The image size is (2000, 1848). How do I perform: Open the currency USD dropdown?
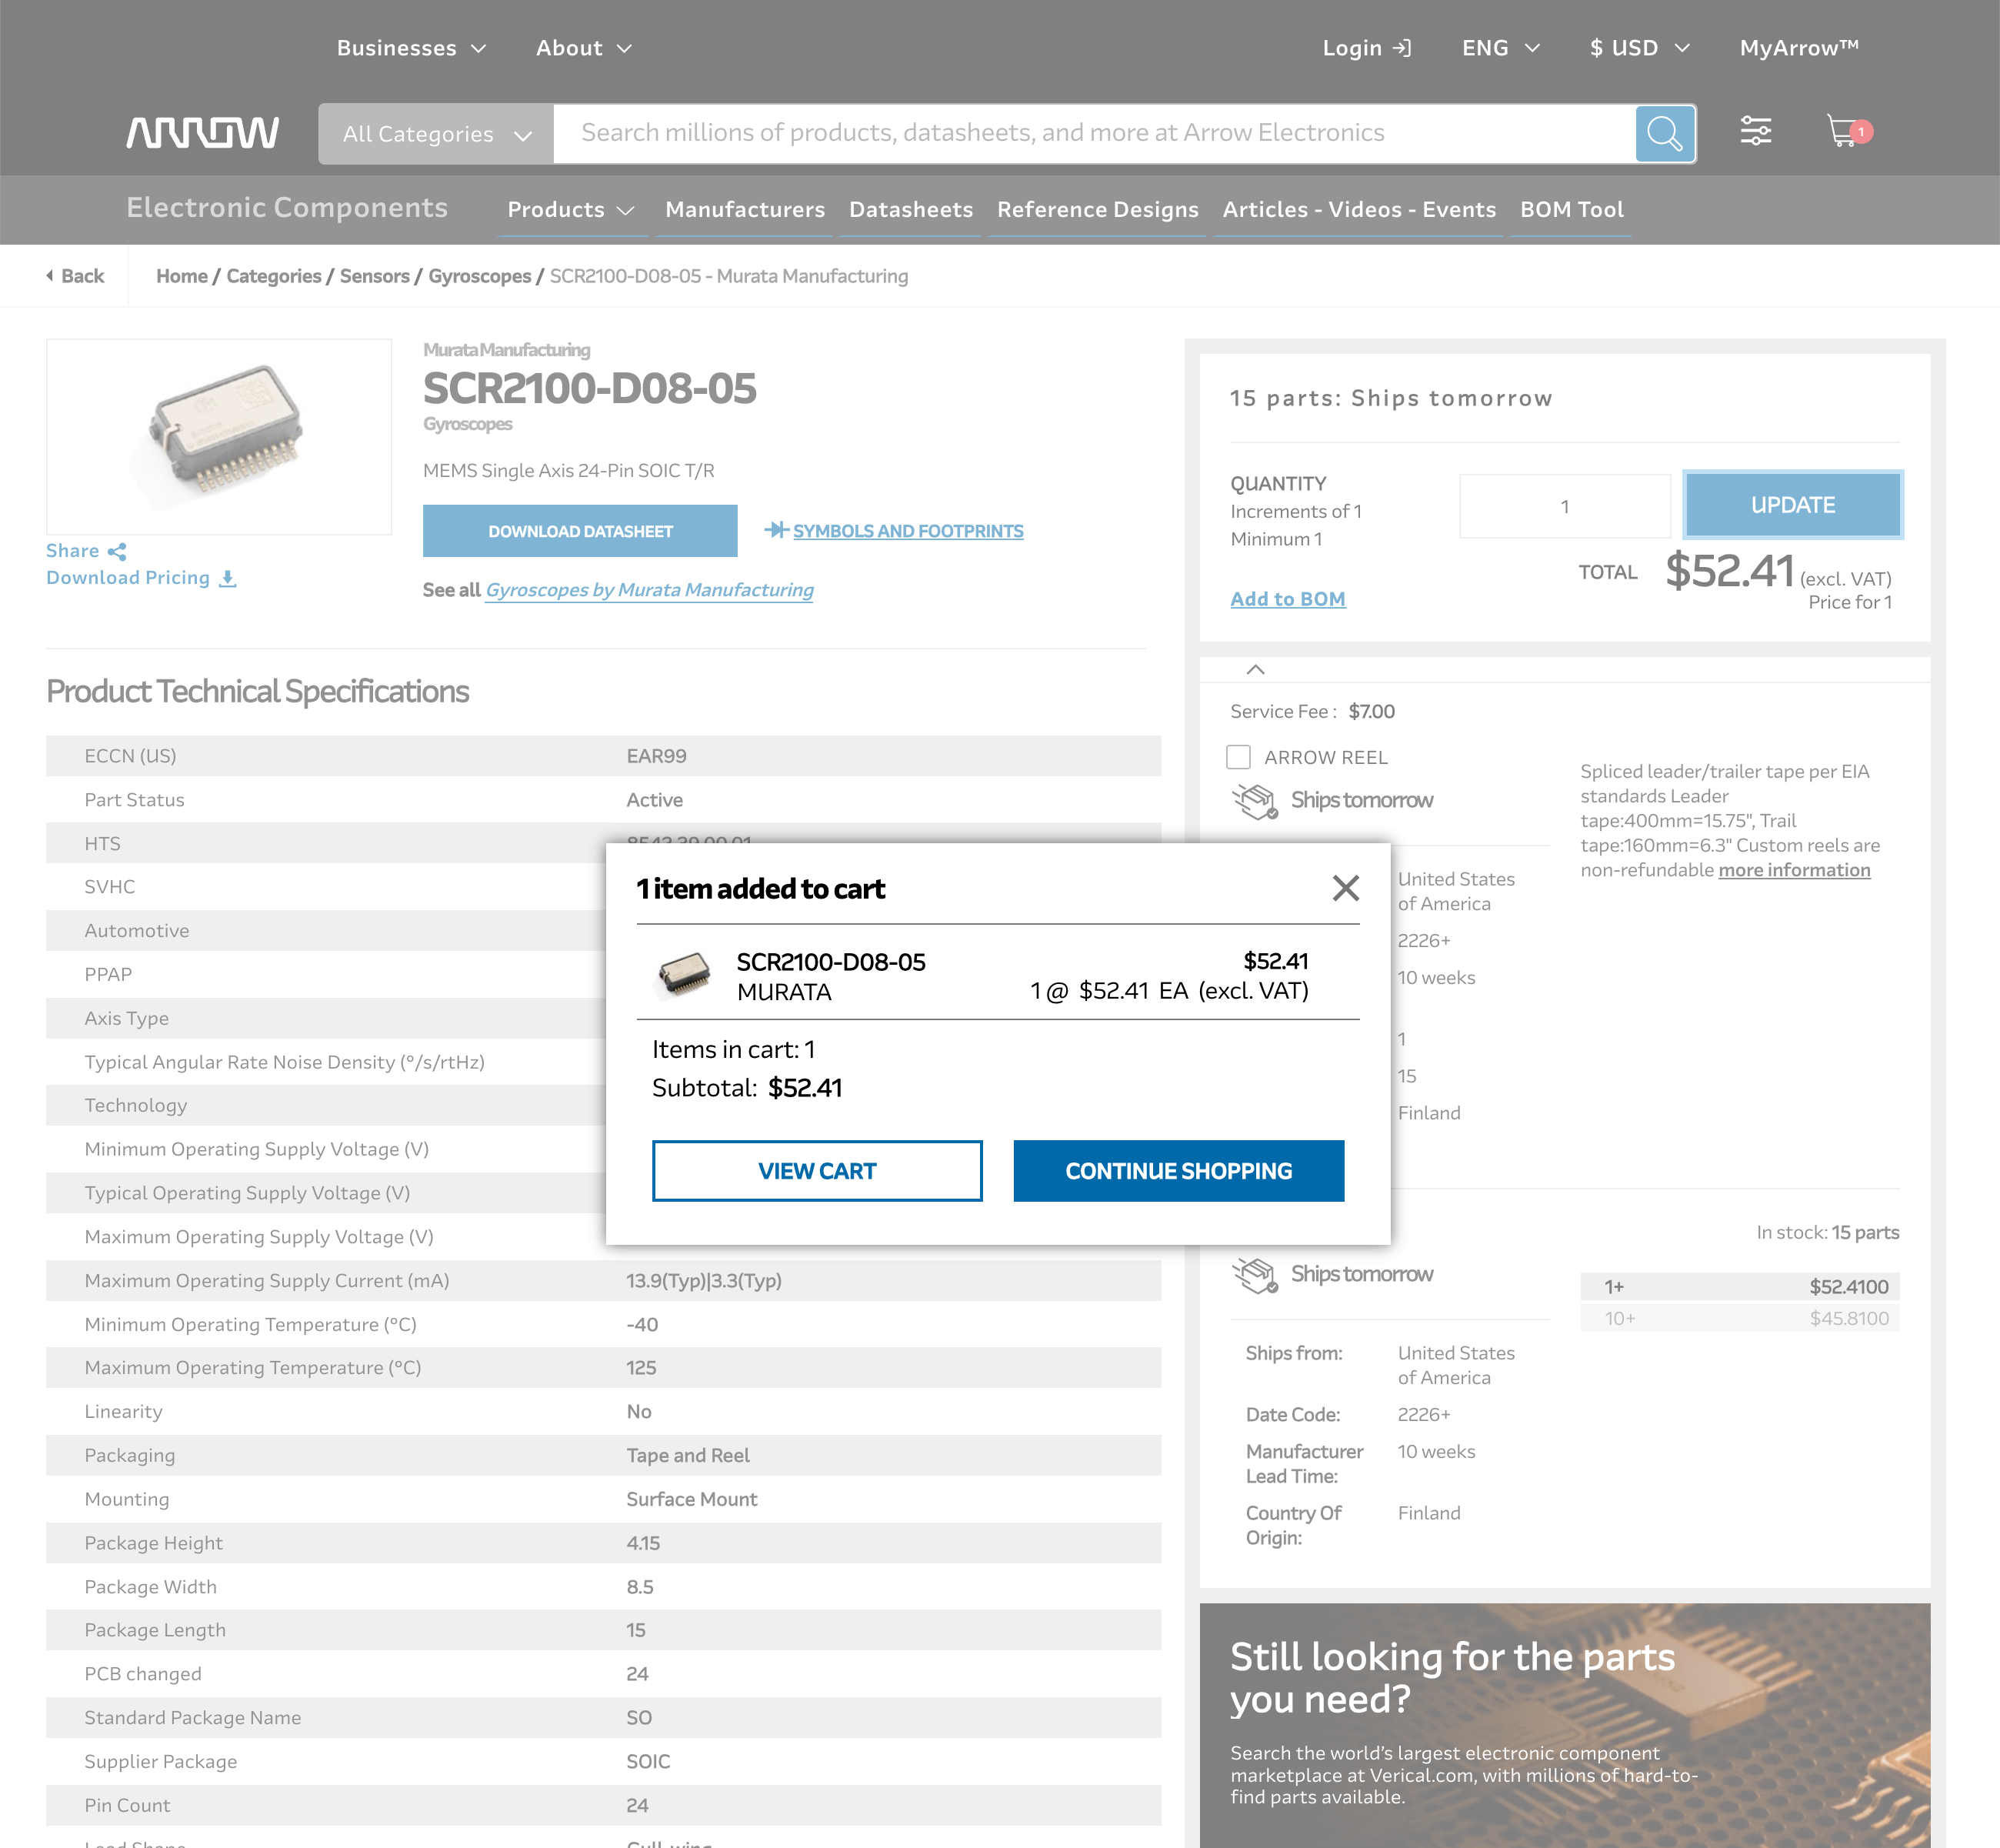[x=1638, y=47]
